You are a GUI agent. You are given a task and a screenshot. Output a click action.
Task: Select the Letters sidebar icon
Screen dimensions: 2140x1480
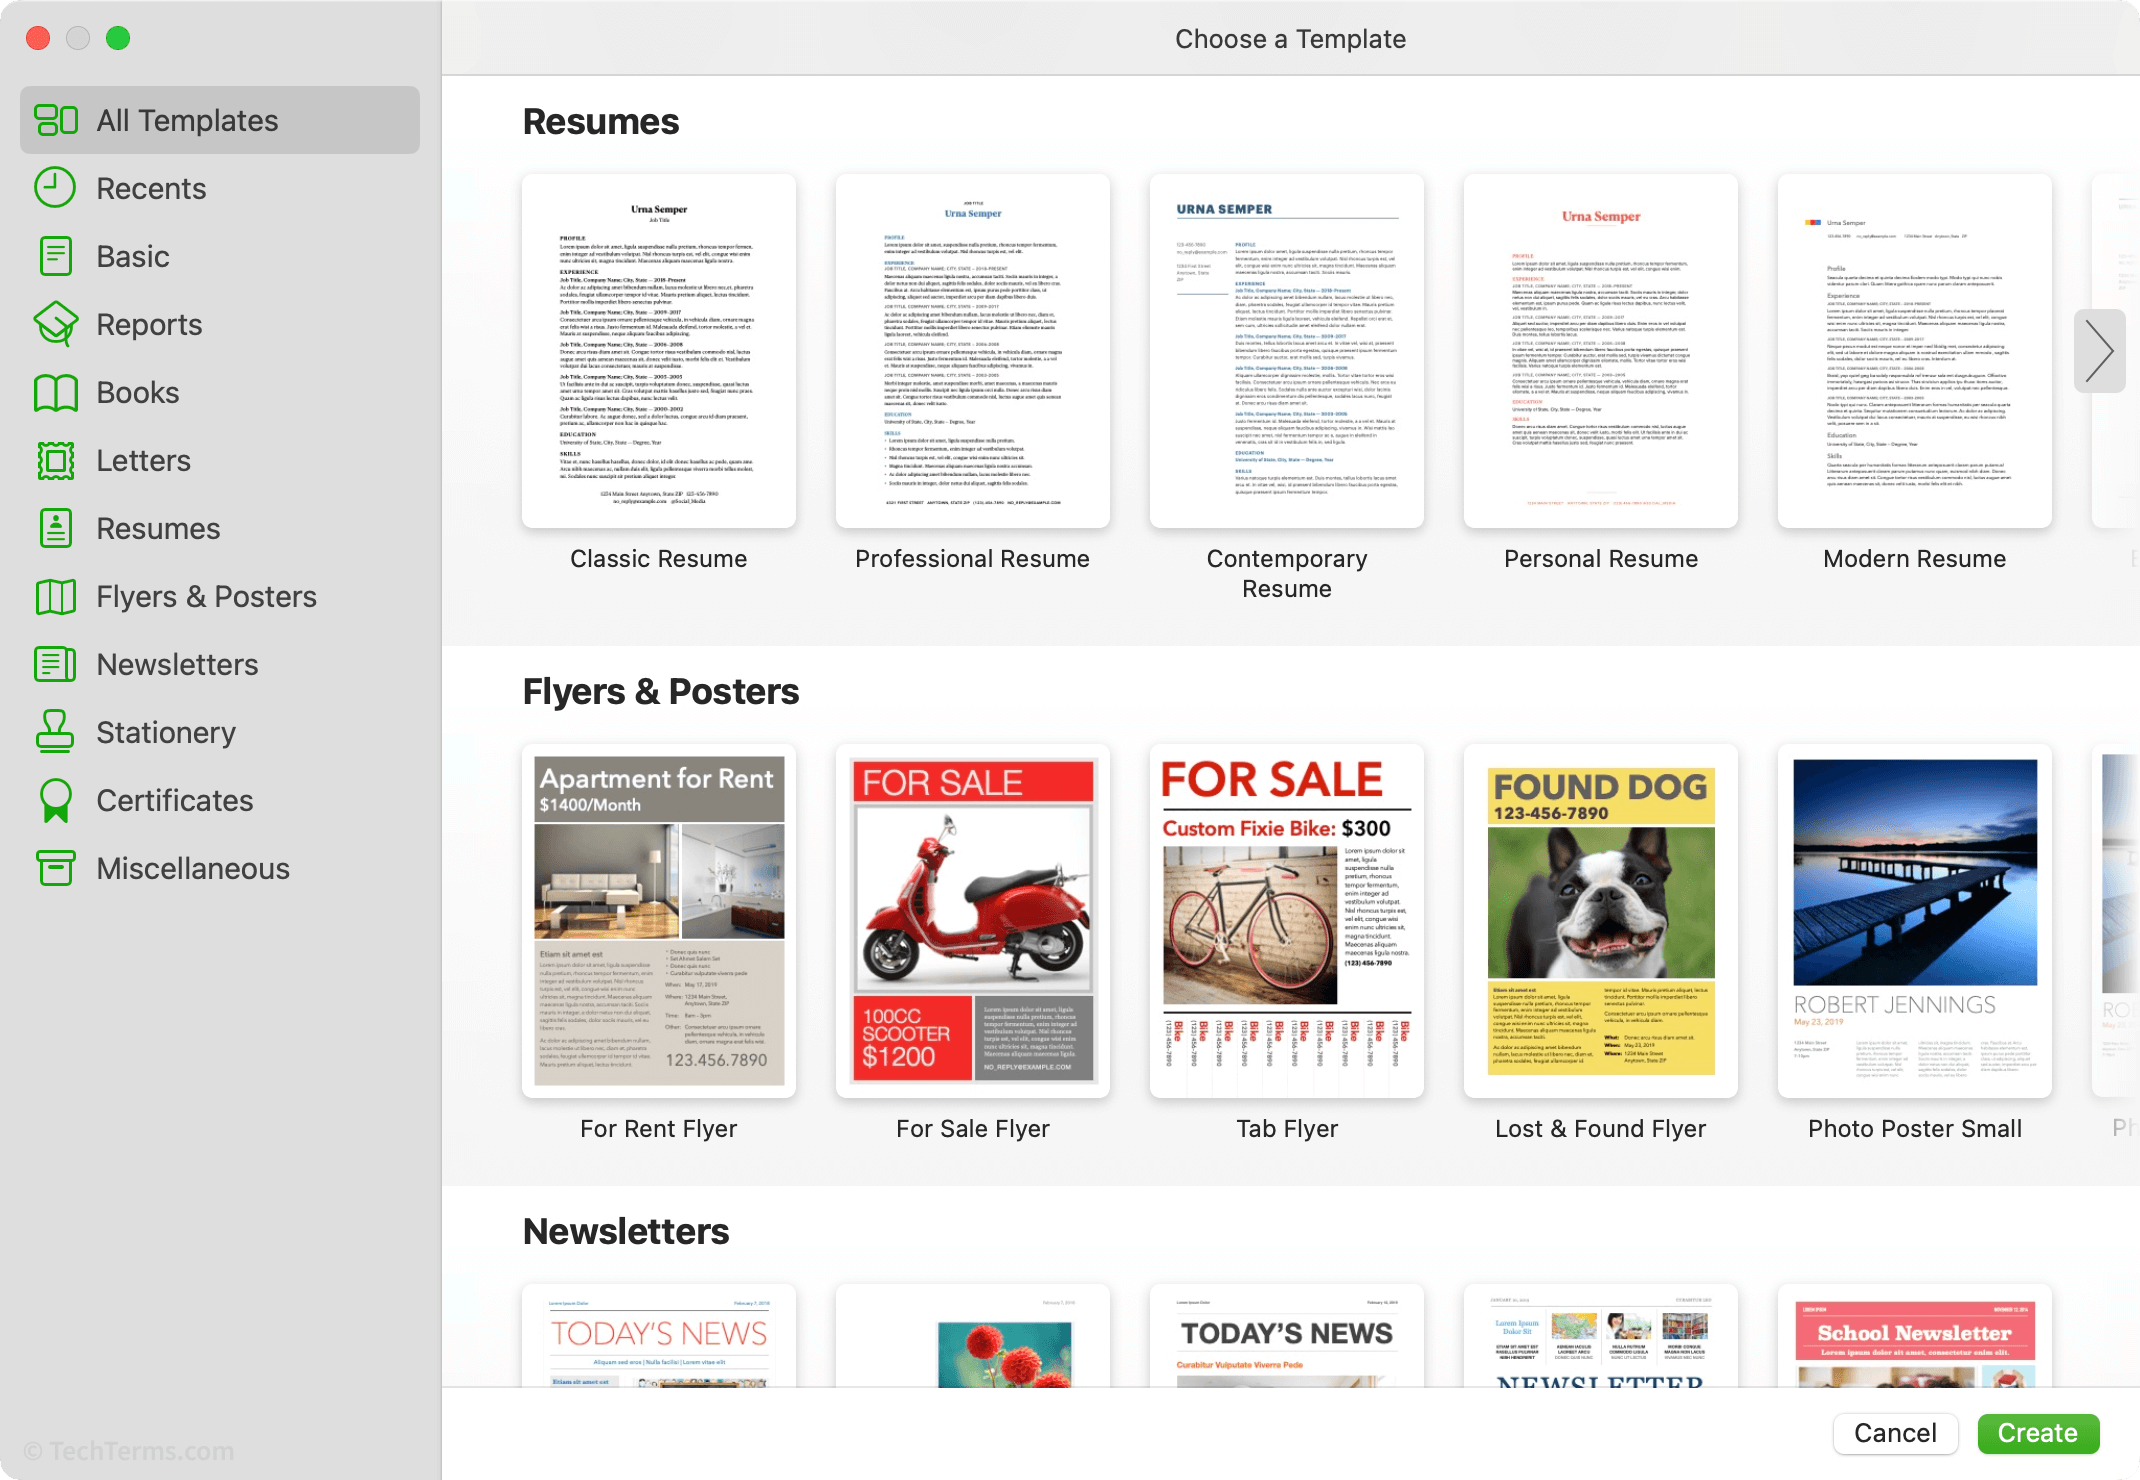tap(55, 460)
